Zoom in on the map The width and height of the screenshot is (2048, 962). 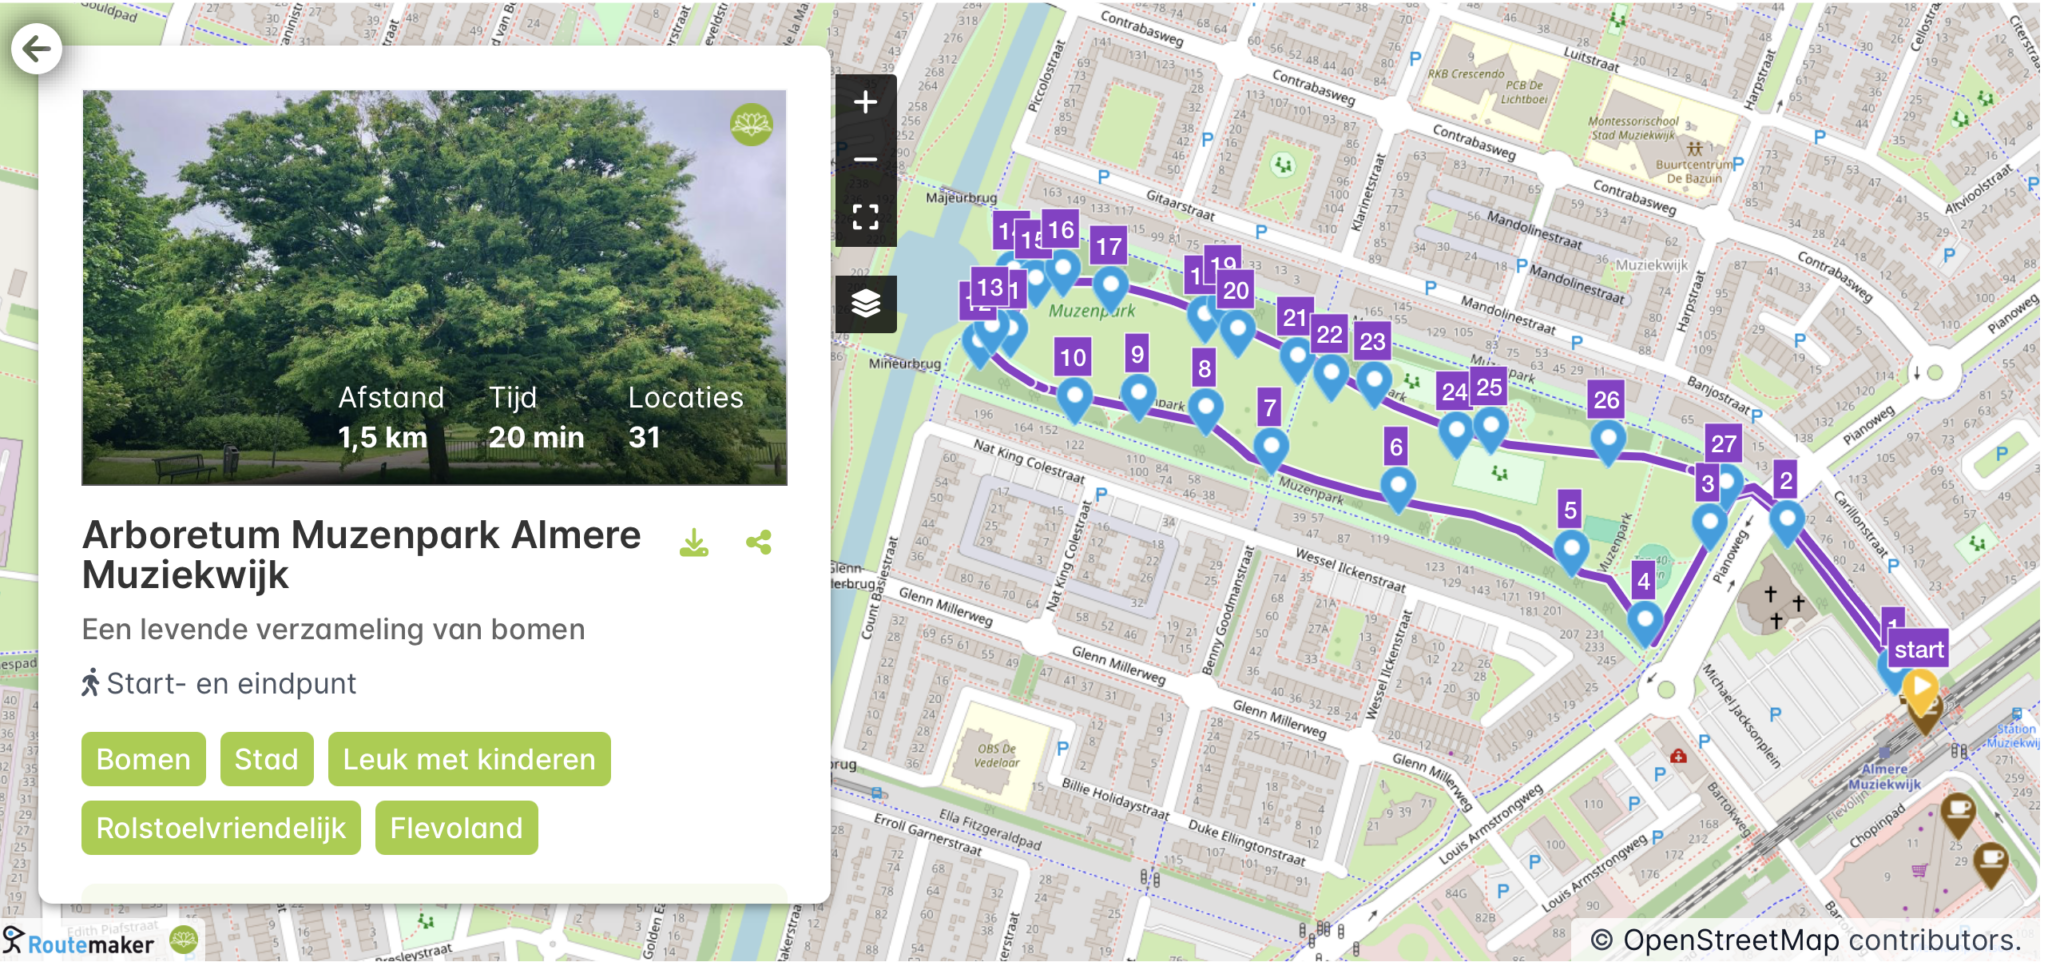click(x=865, y=102)
